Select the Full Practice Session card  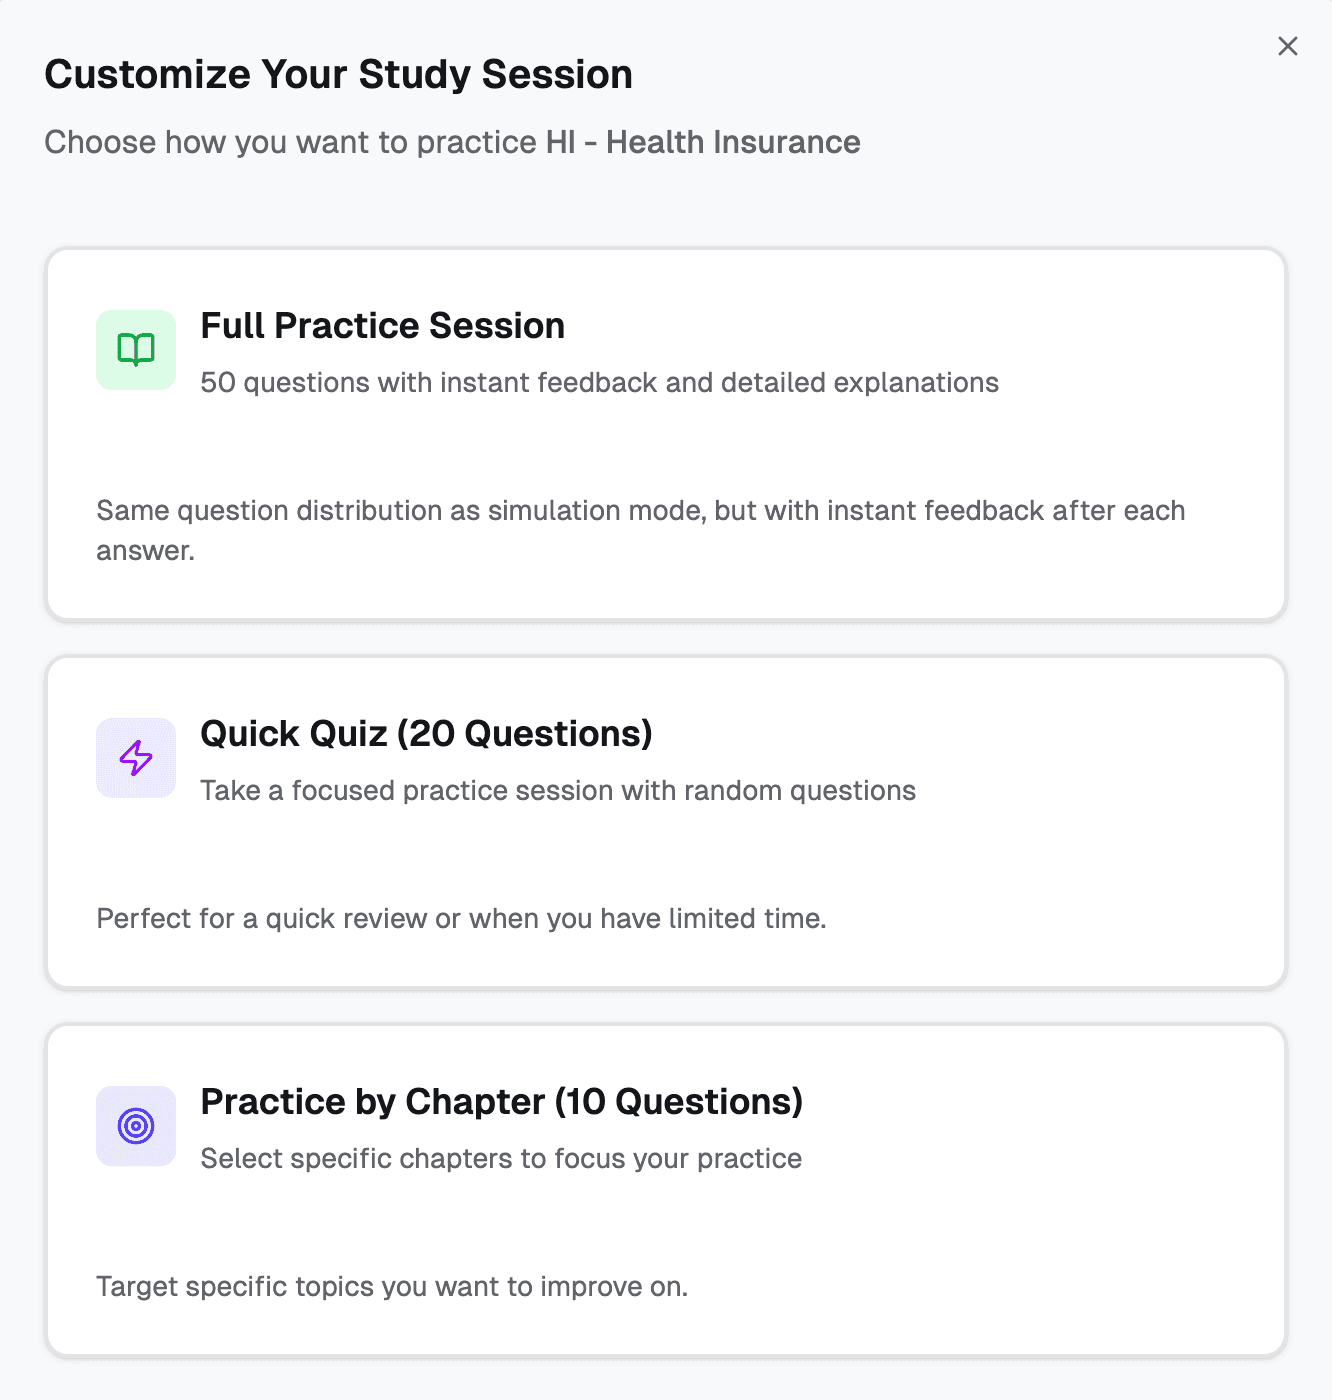coord(666,434)
